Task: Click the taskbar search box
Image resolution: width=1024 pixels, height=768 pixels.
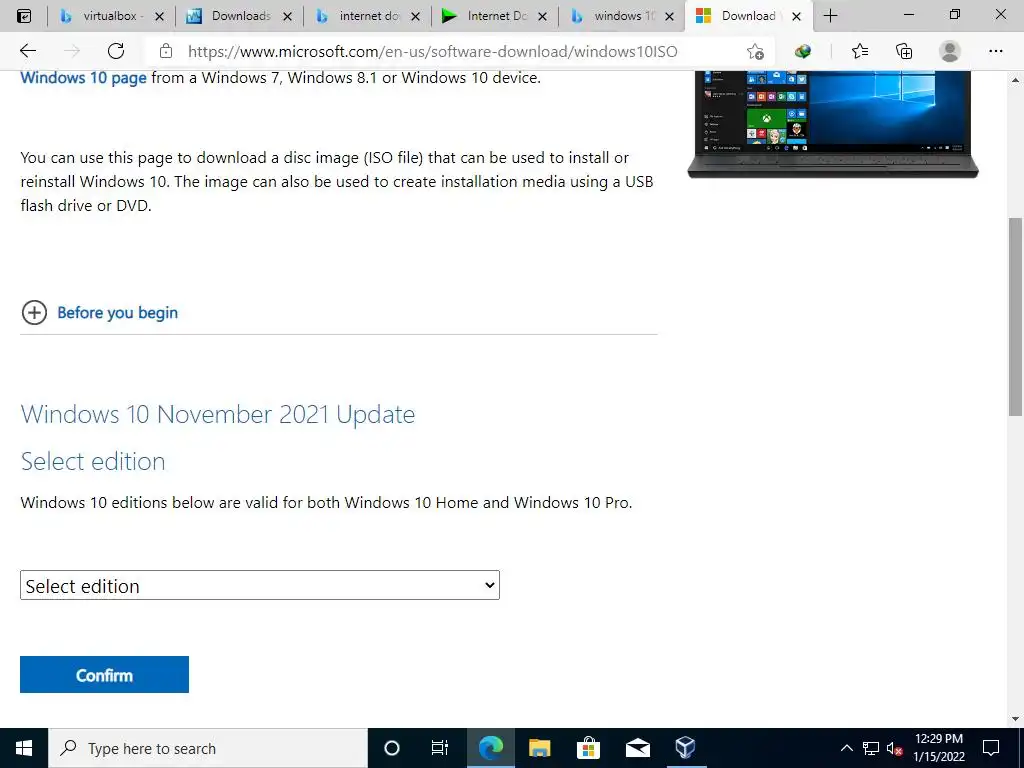Action: point(208,748)
